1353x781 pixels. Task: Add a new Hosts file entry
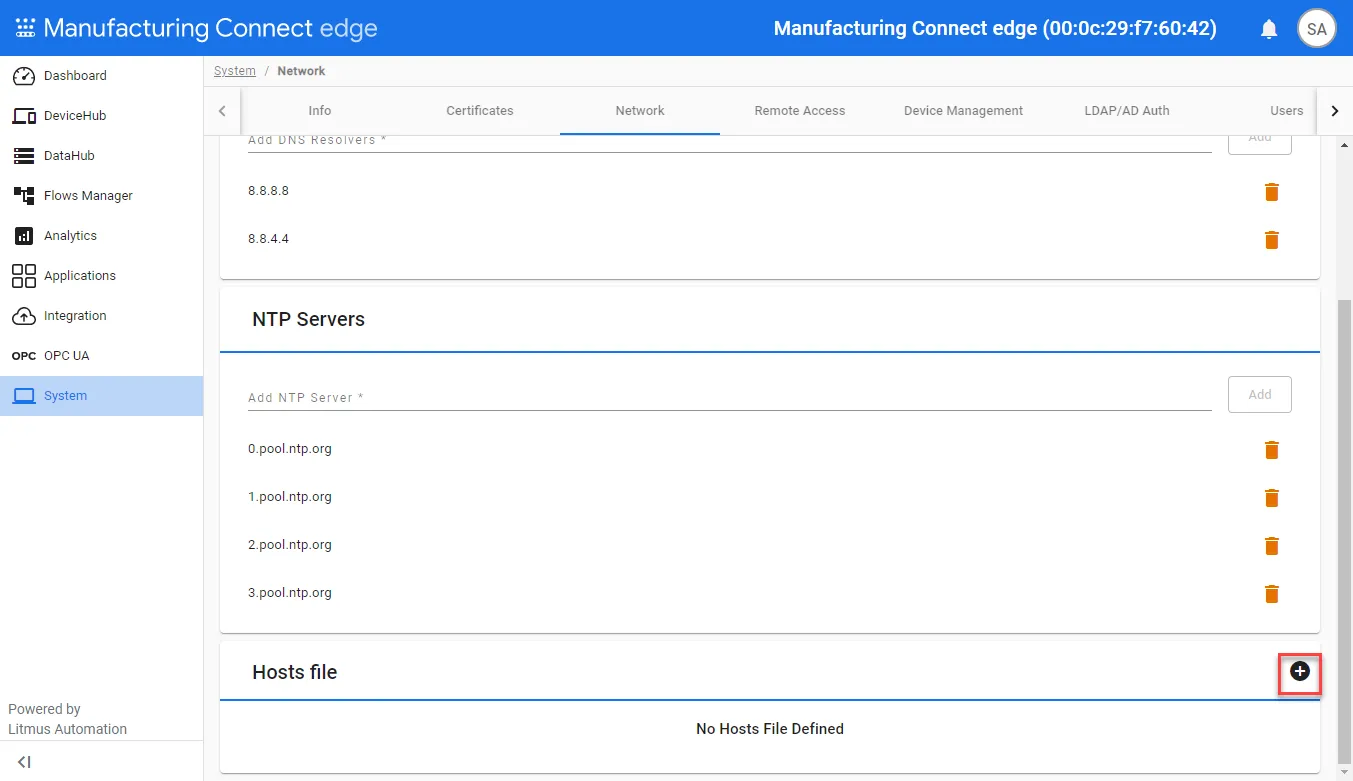pos(1300,672)
